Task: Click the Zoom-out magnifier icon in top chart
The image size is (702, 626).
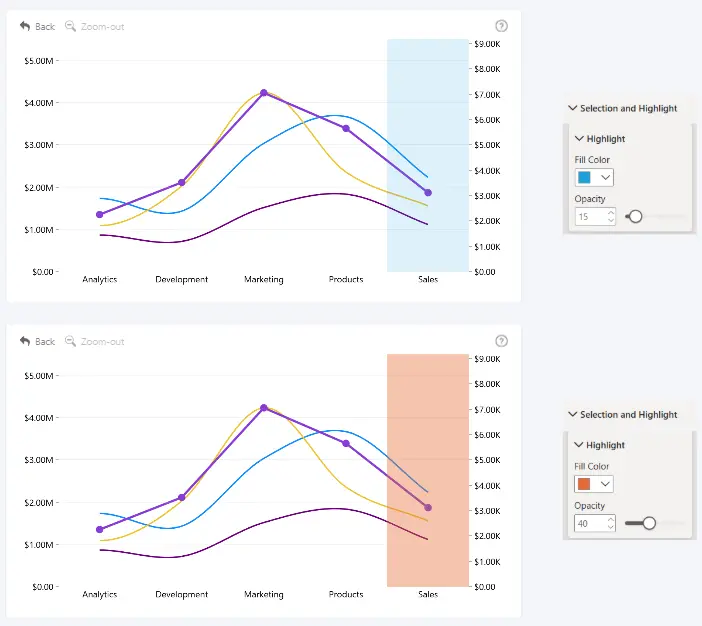Action: coord(70,26)
